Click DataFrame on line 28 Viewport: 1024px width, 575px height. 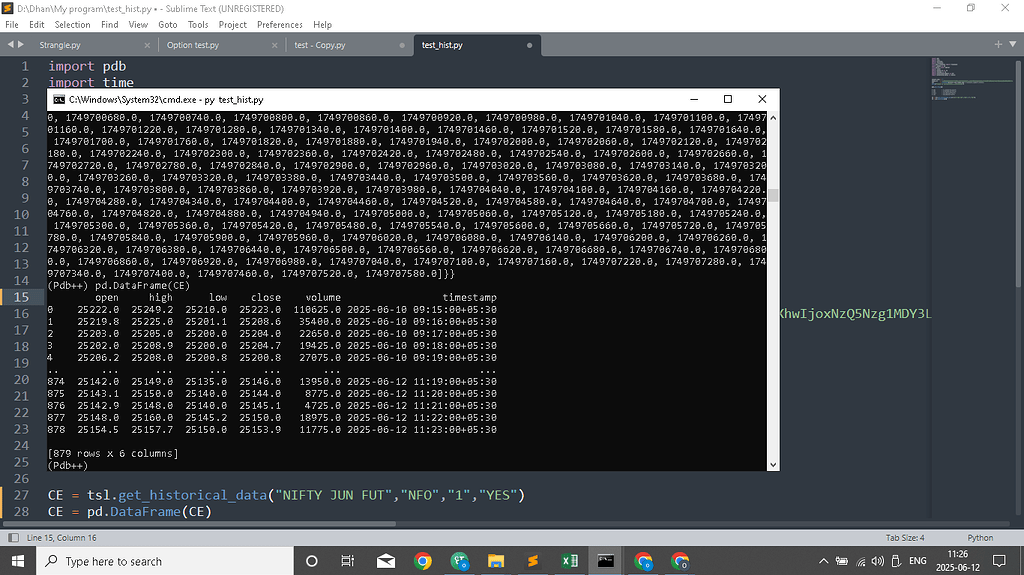tap(144, 511)
